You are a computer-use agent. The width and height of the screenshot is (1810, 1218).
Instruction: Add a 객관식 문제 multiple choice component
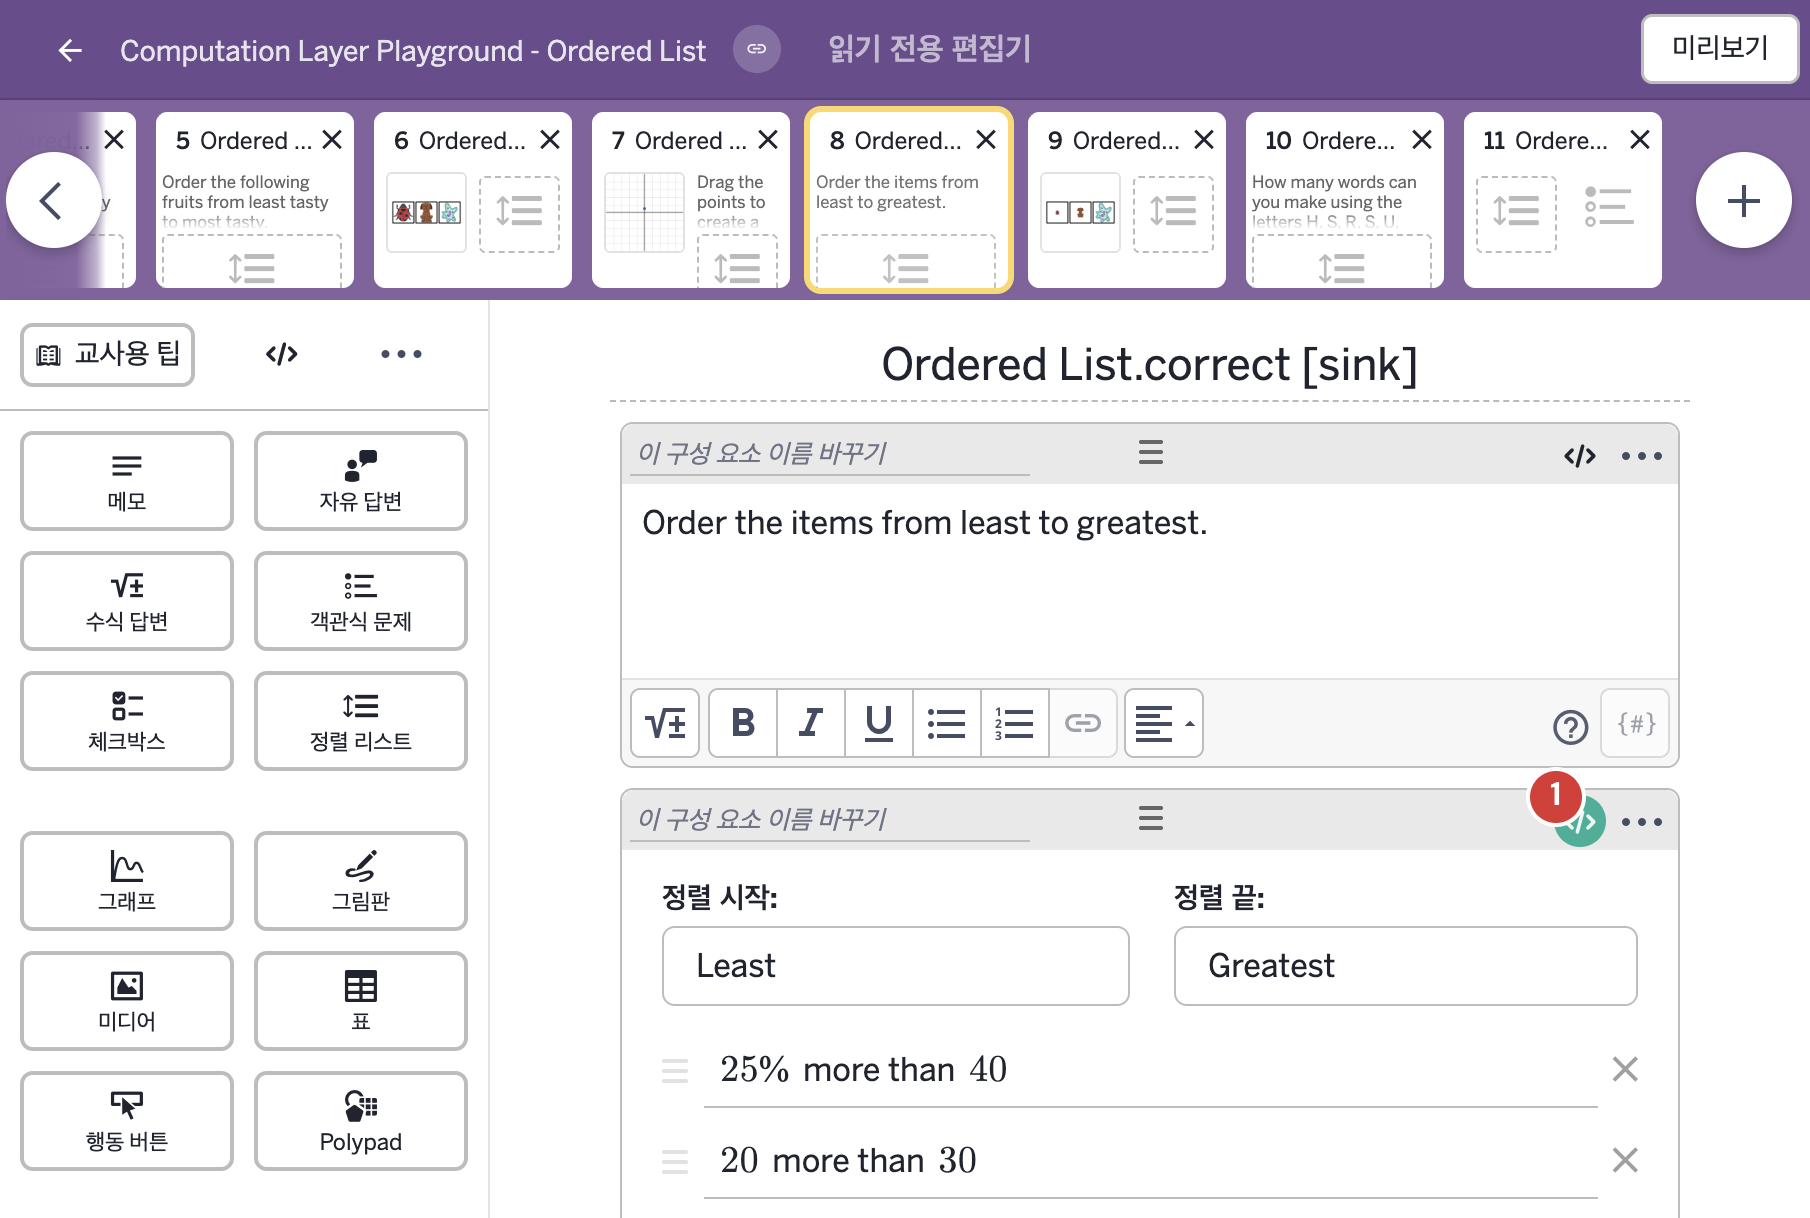point(361,601)
